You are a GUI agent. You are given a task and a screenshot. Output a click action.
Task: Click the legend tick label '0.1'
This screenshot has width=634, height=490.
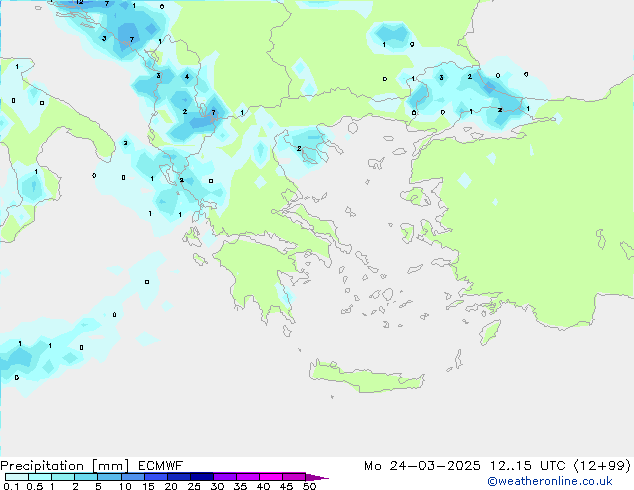click(11, 486)
